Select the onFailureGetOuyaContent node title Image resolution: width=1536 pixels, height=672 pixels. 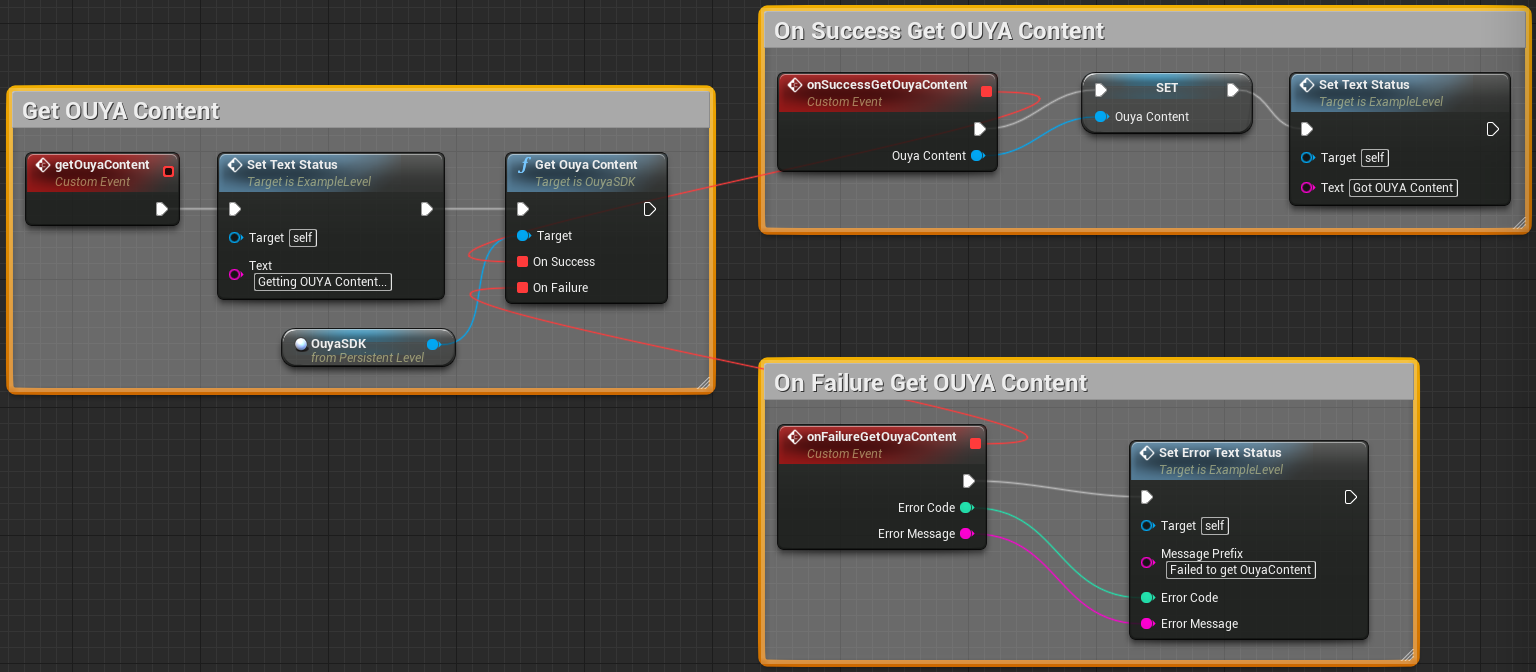[881, 437]
